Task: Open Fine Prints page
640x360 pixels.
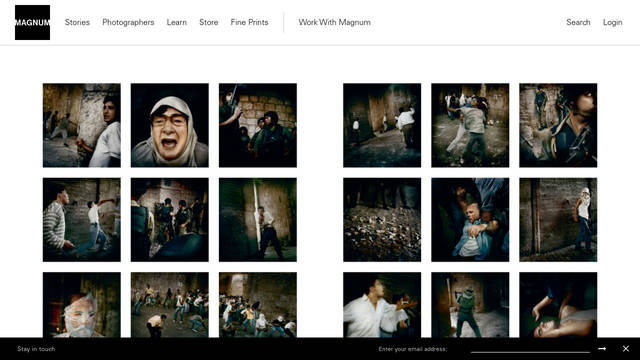Action: [x=249, y=22]
